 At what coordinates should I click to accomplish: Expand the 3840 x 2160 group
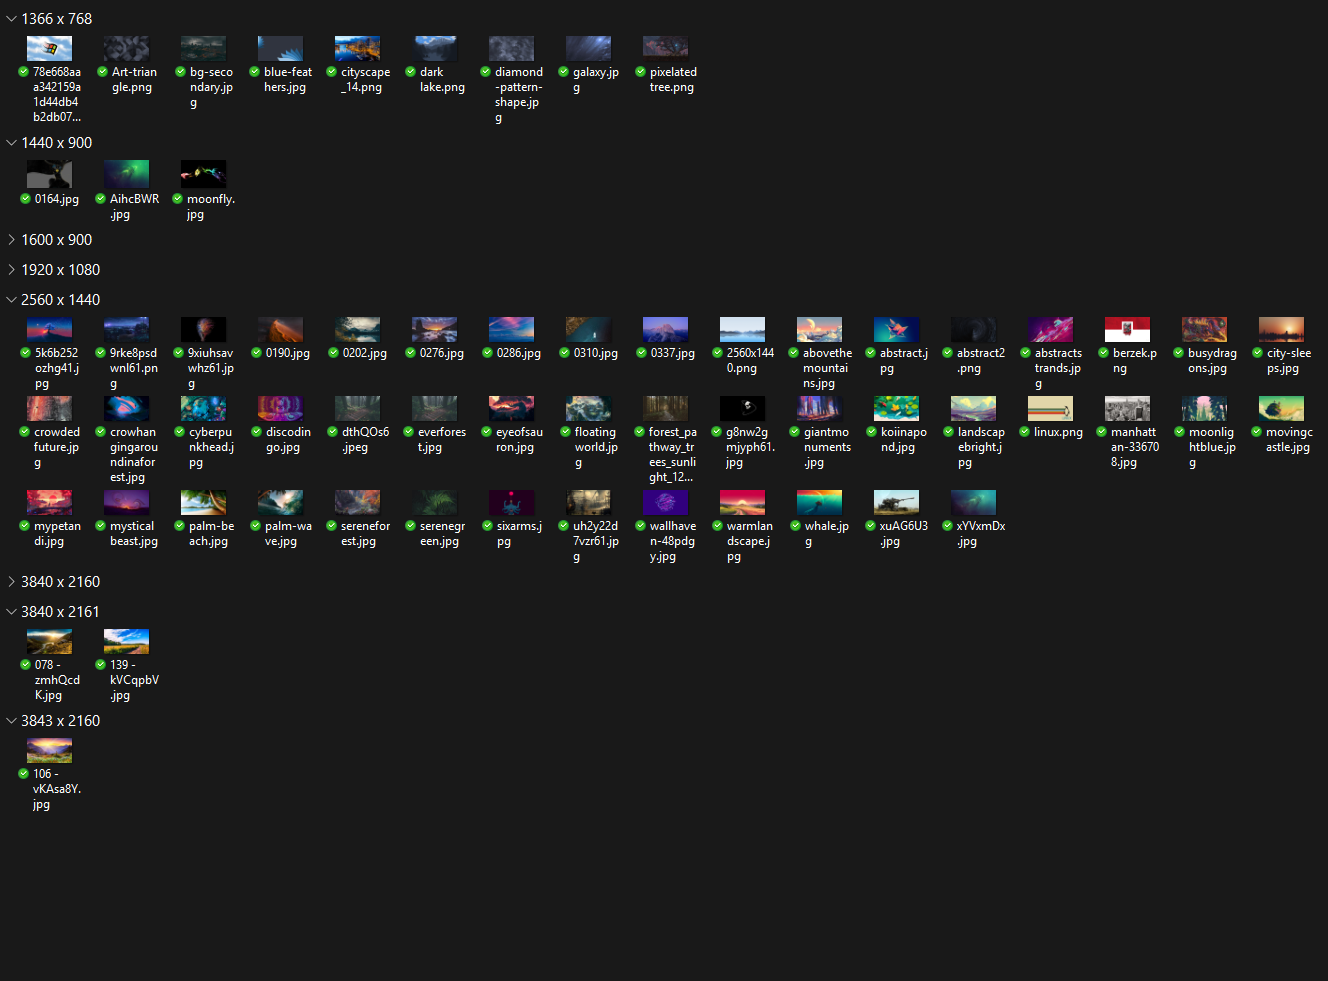point(11,582)
